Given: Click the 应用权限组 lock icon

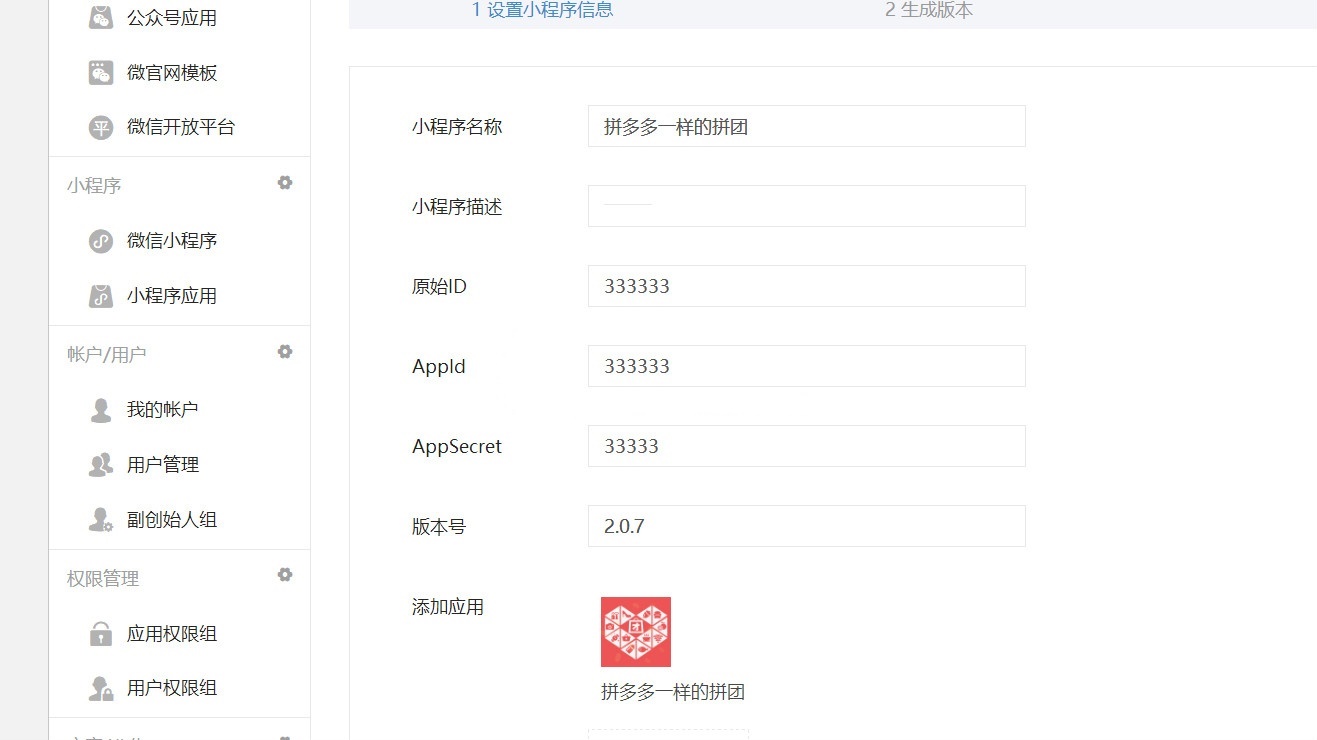Looking at the screenshot, I should click(101, 634).
